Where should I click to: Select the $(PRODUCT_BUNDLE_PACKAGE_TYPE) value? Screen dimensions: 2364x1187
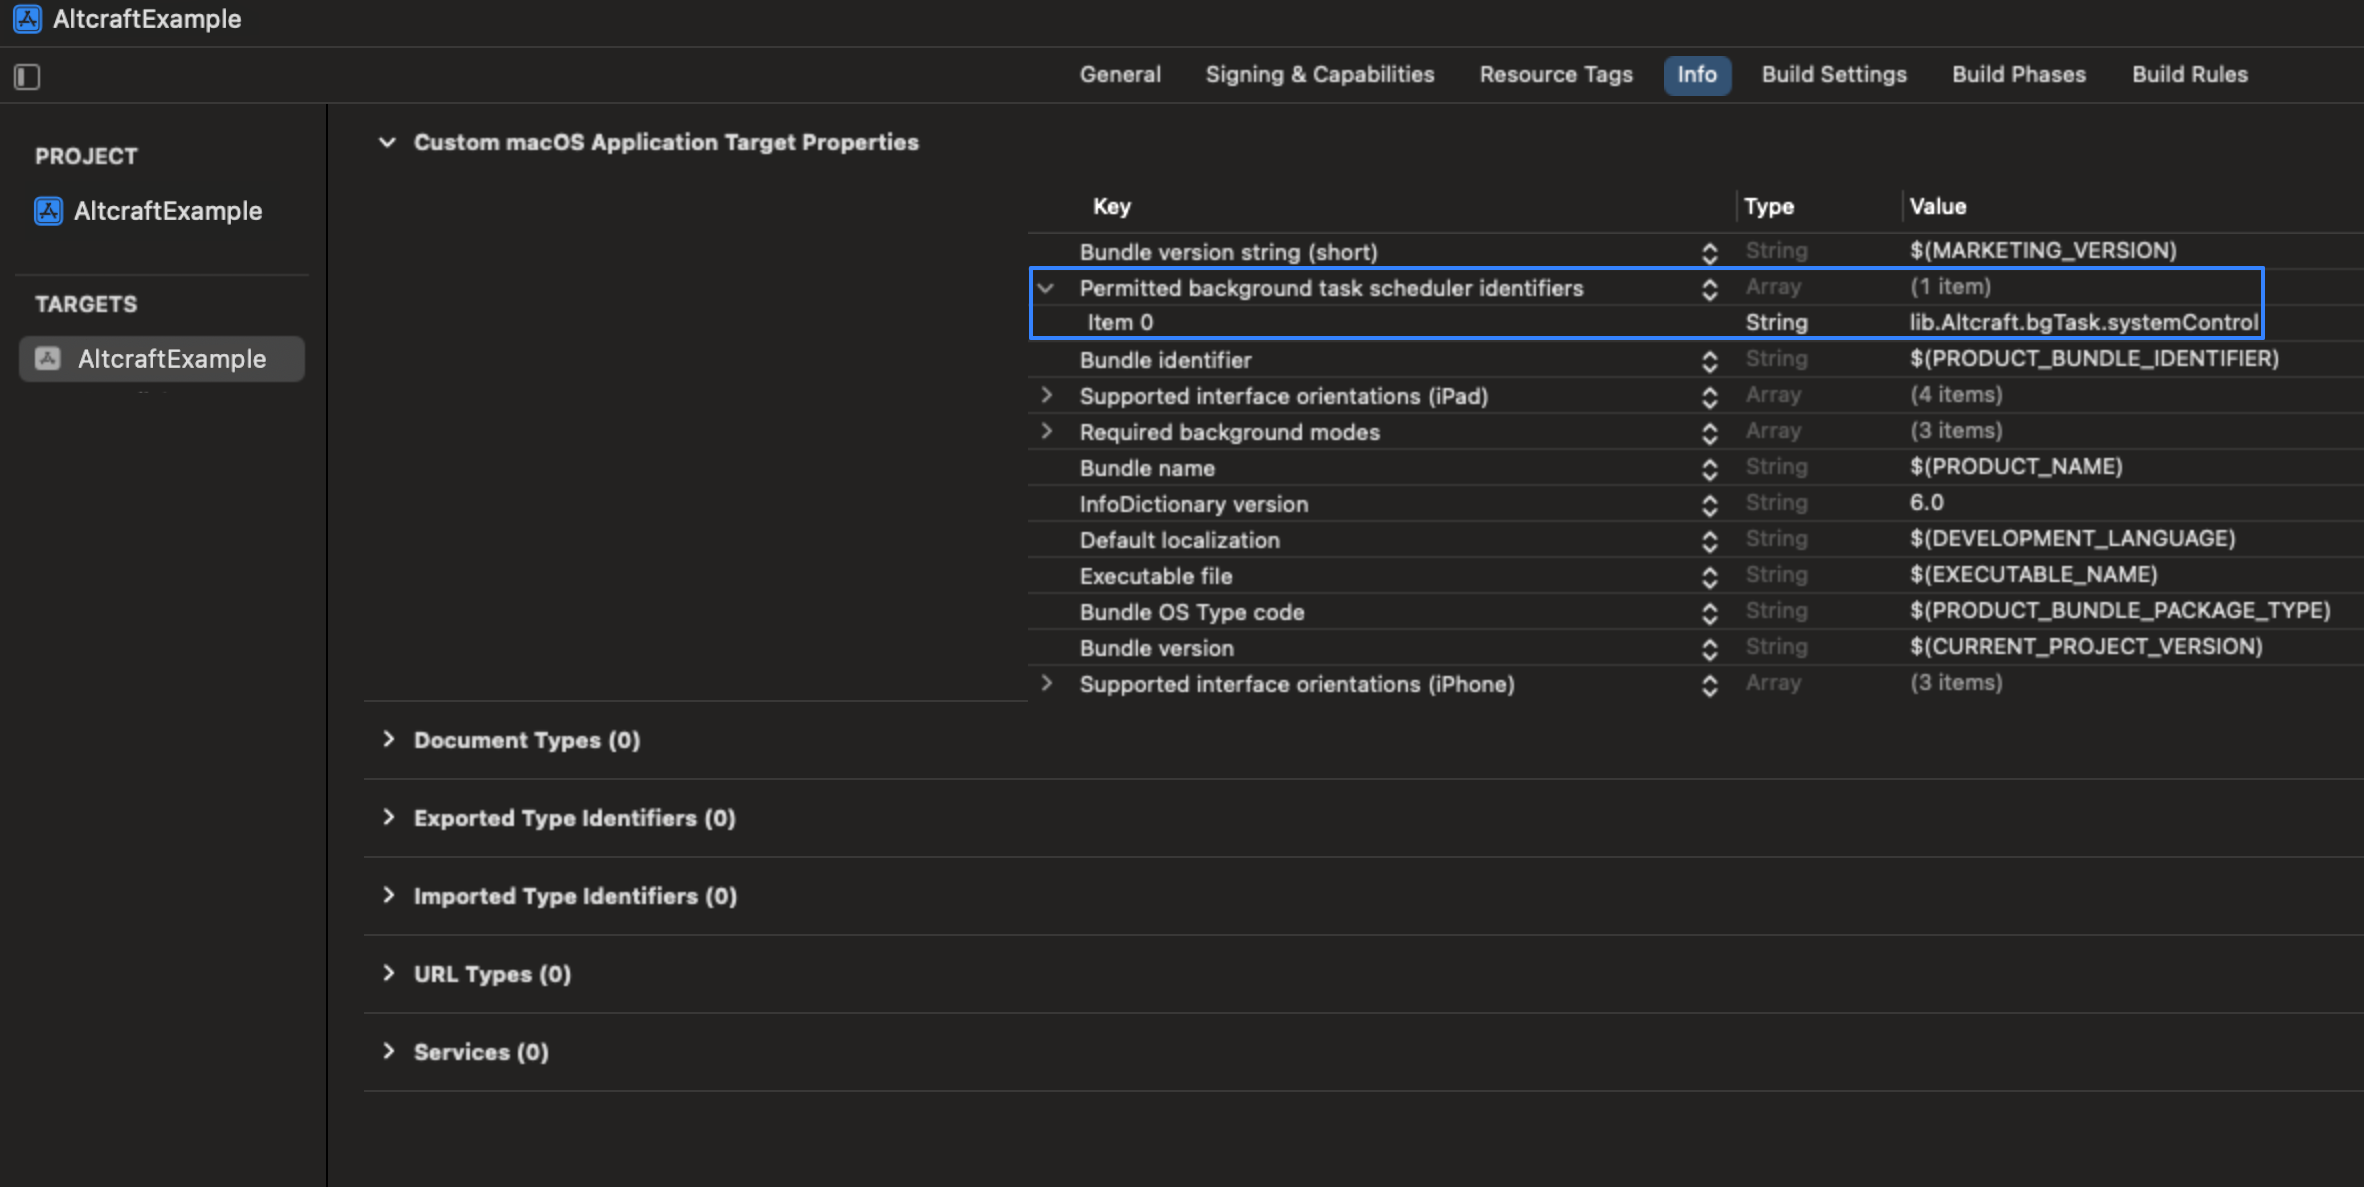[2120, 610]
